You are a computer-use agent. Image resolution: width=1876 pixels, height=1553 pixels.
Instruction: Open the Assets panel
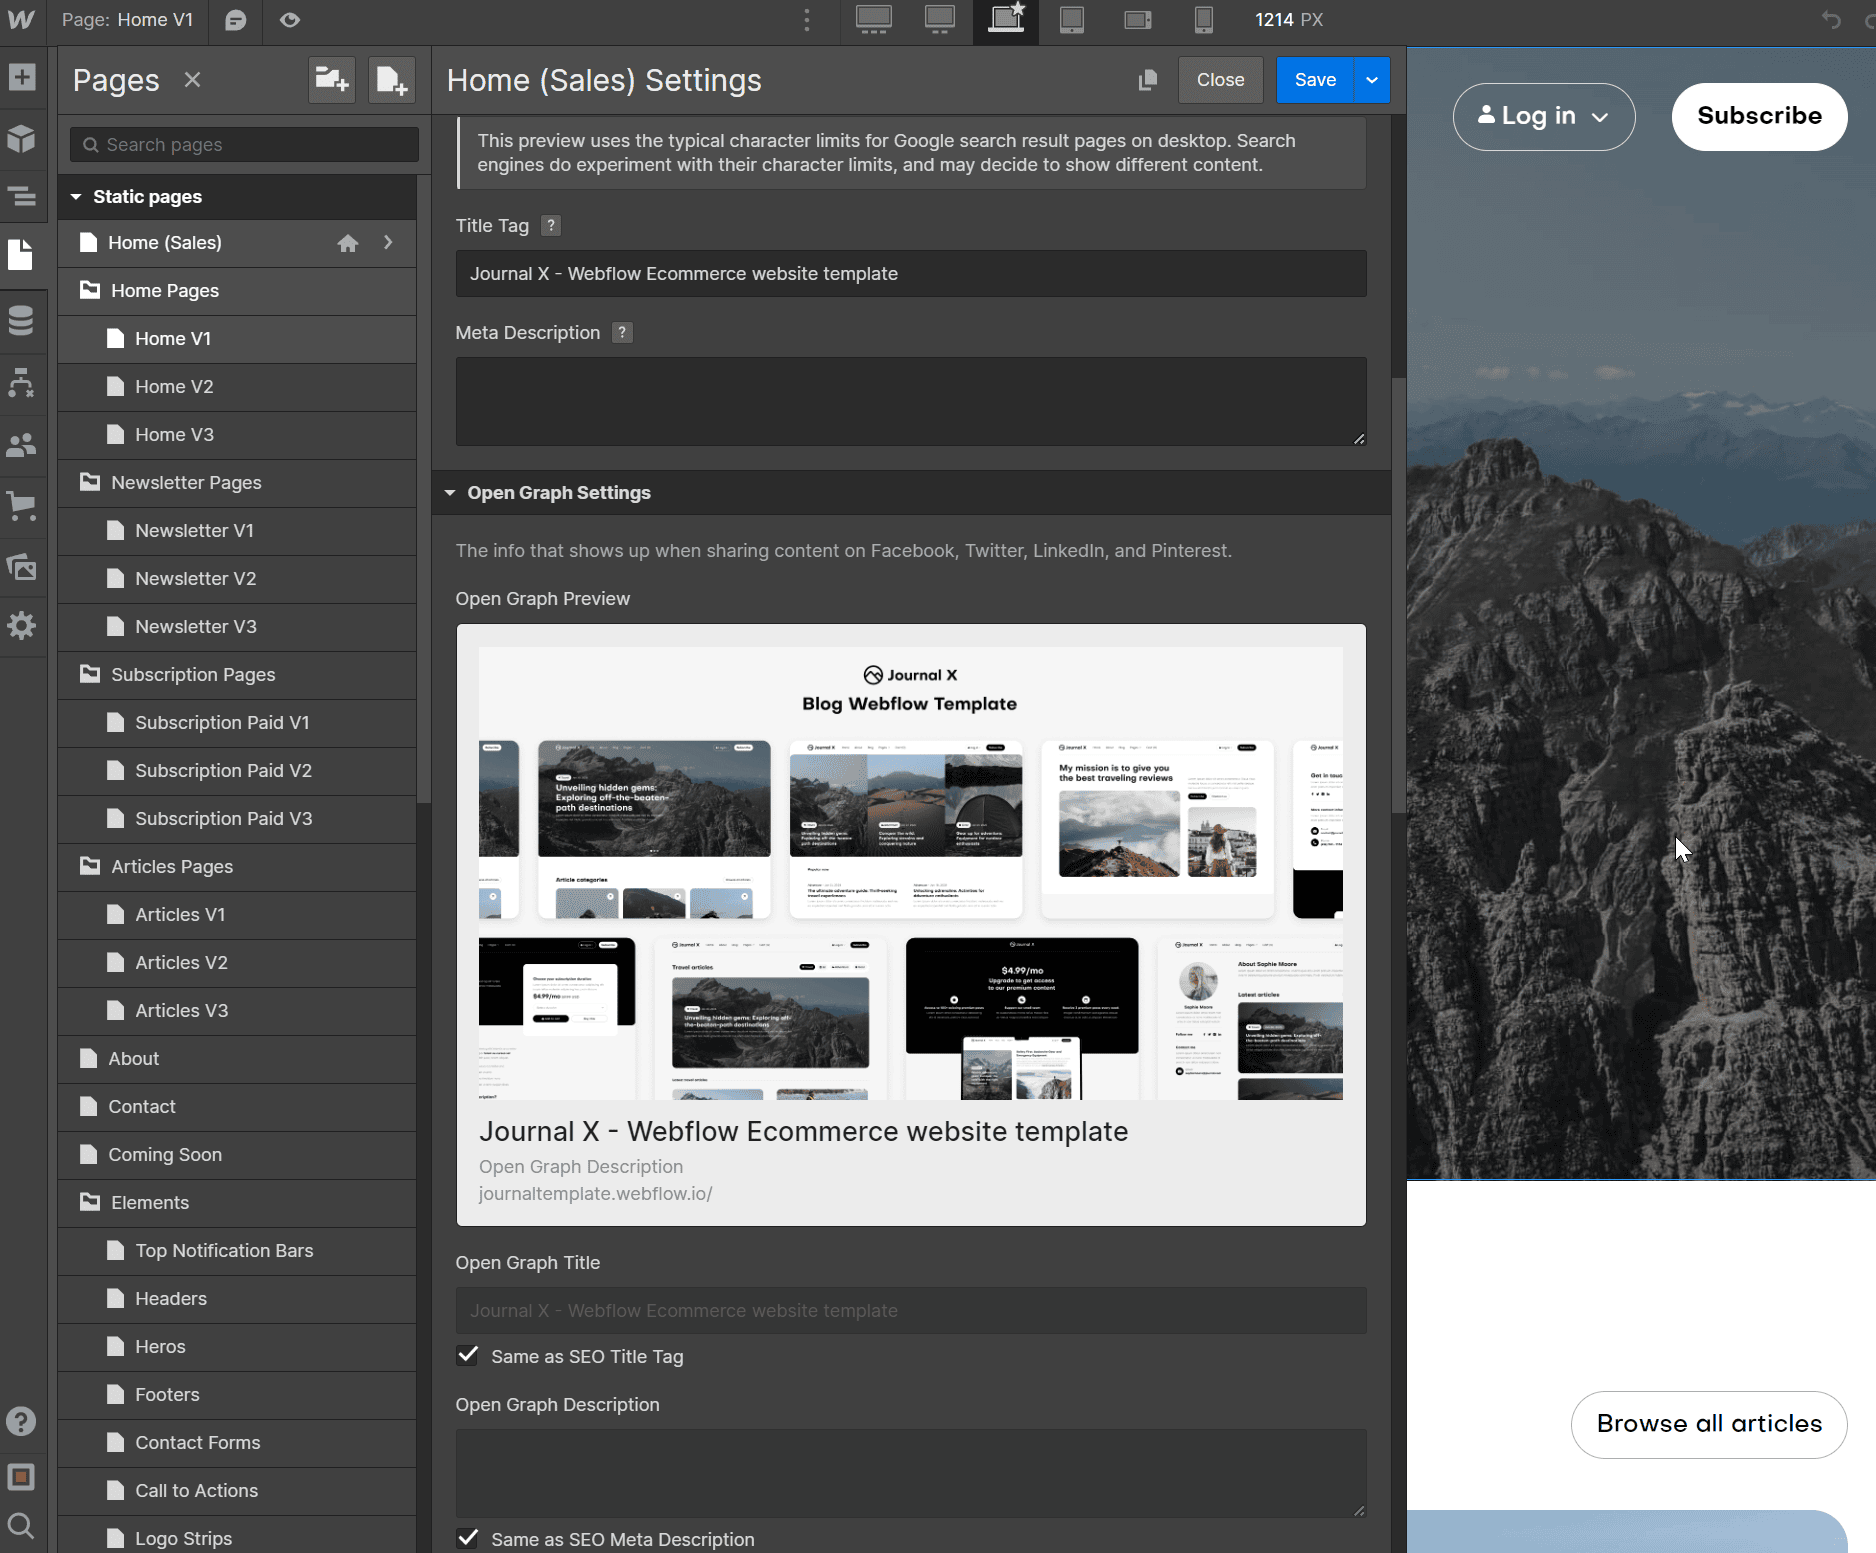click(x=22, y=567)
